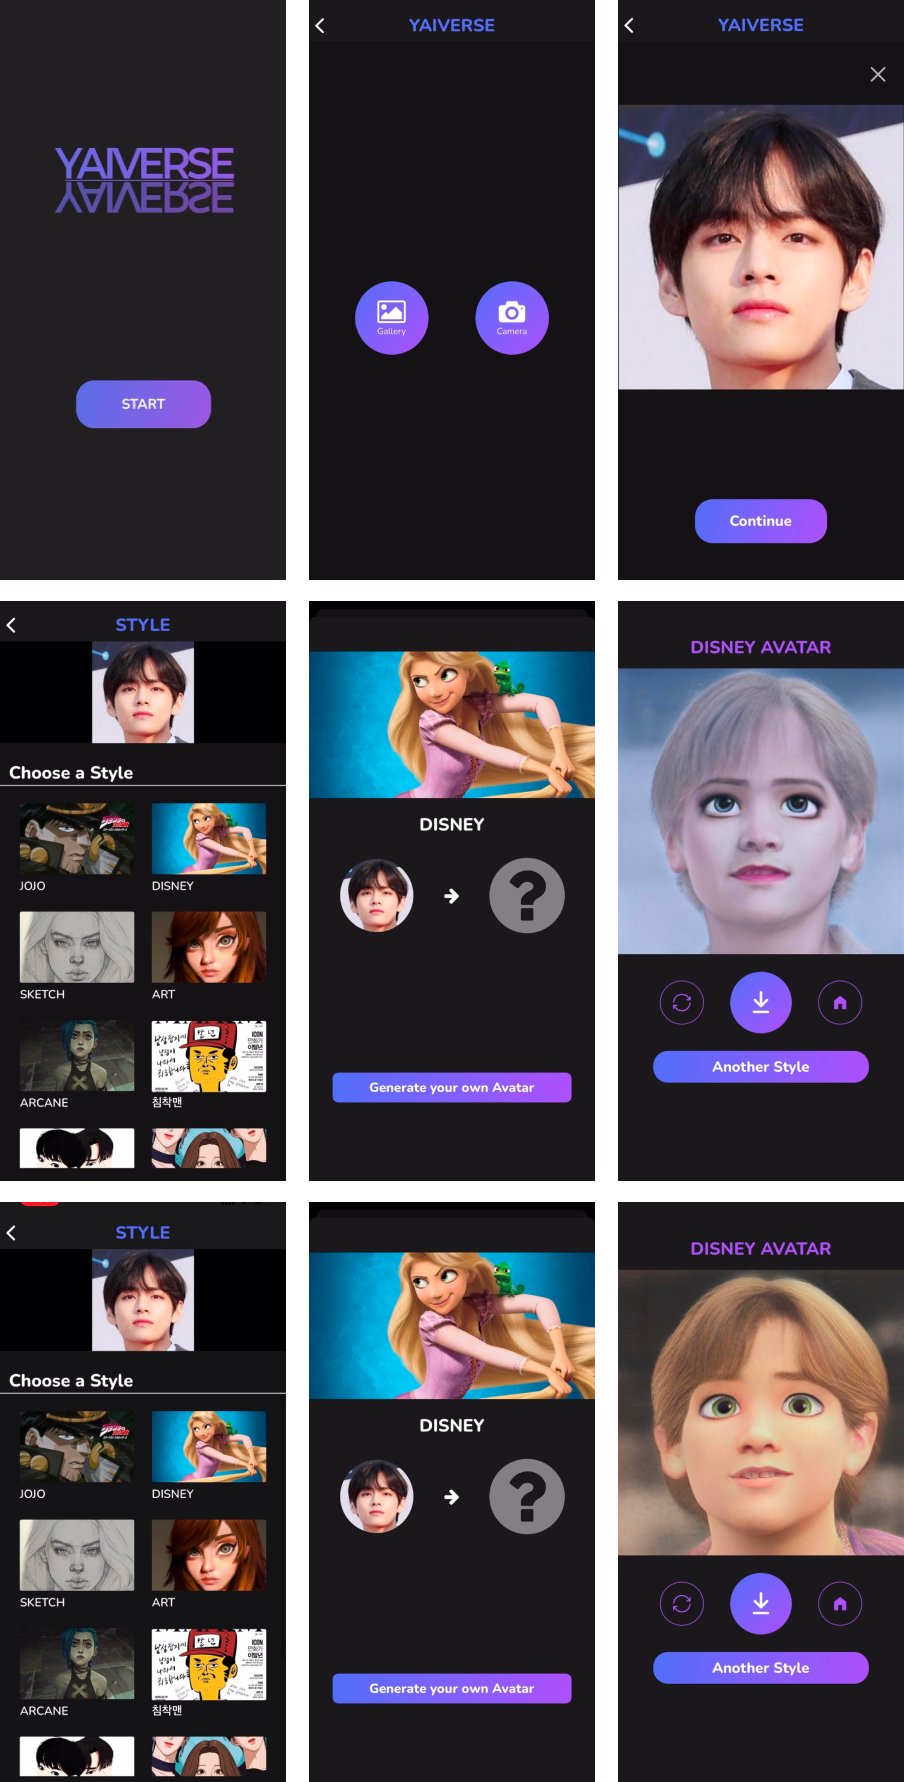Click Another Style below the gray-haired avatar
Screen dimensions: 904x1782
coord(760,1067)
